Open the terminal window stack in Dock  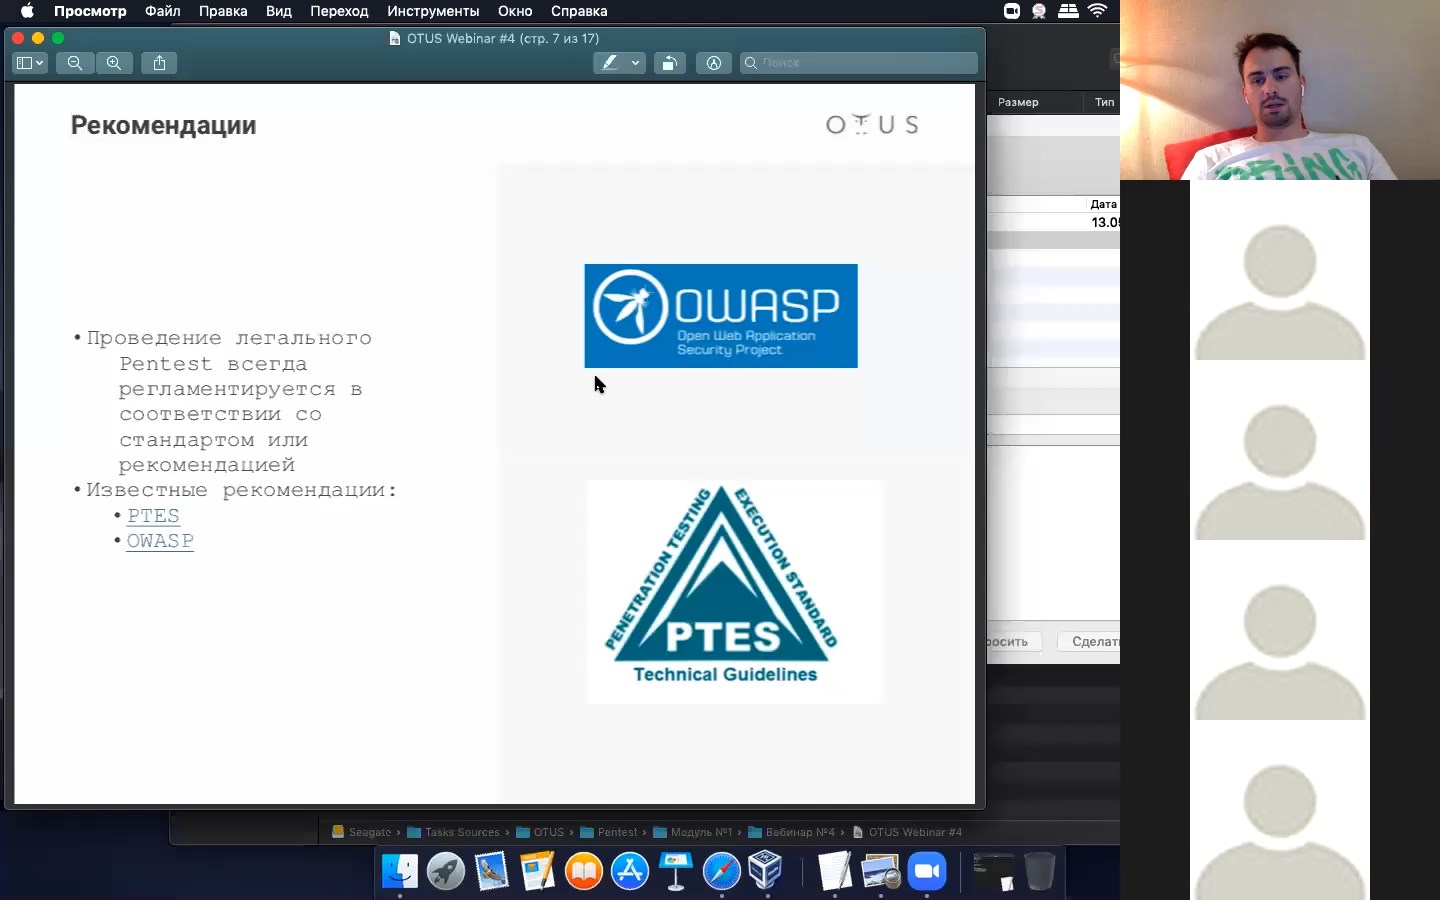point(994,871)
